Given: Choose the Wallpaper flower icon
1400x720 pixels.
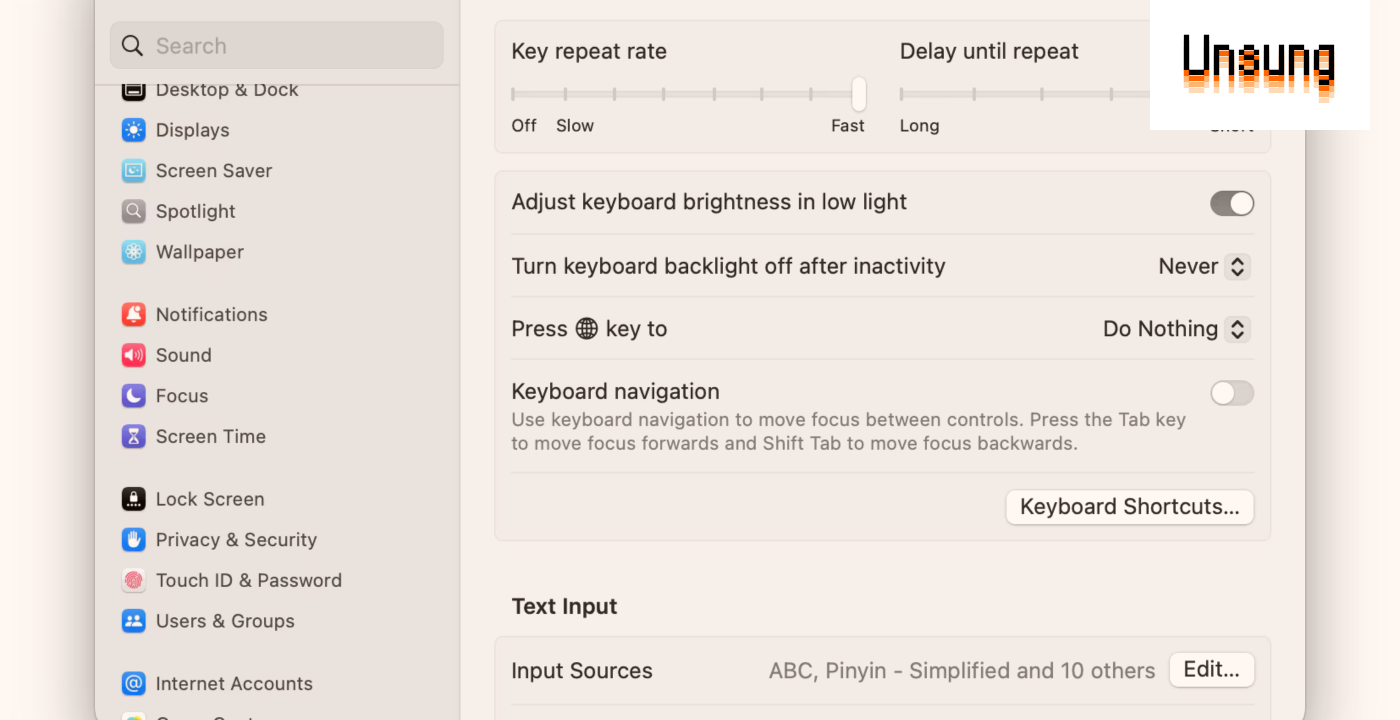Looking at the screenshot, I should pos(134,252).
